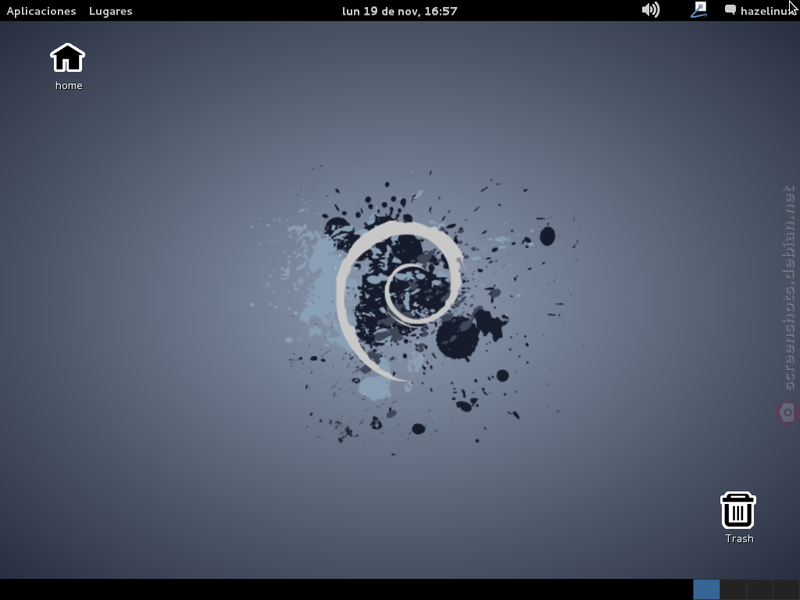Click the volume speaker icon
Screen dimensions: 800x600
click(651, 10)
